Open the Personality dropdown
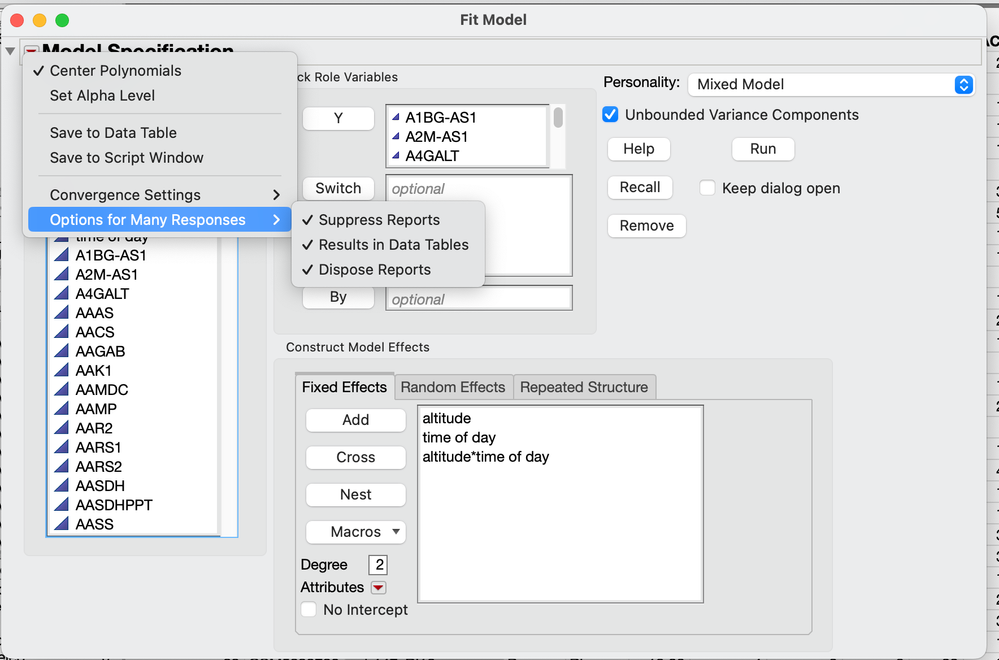Image resolution: width=999 pixels, height=660 pixels. (832, 85)
